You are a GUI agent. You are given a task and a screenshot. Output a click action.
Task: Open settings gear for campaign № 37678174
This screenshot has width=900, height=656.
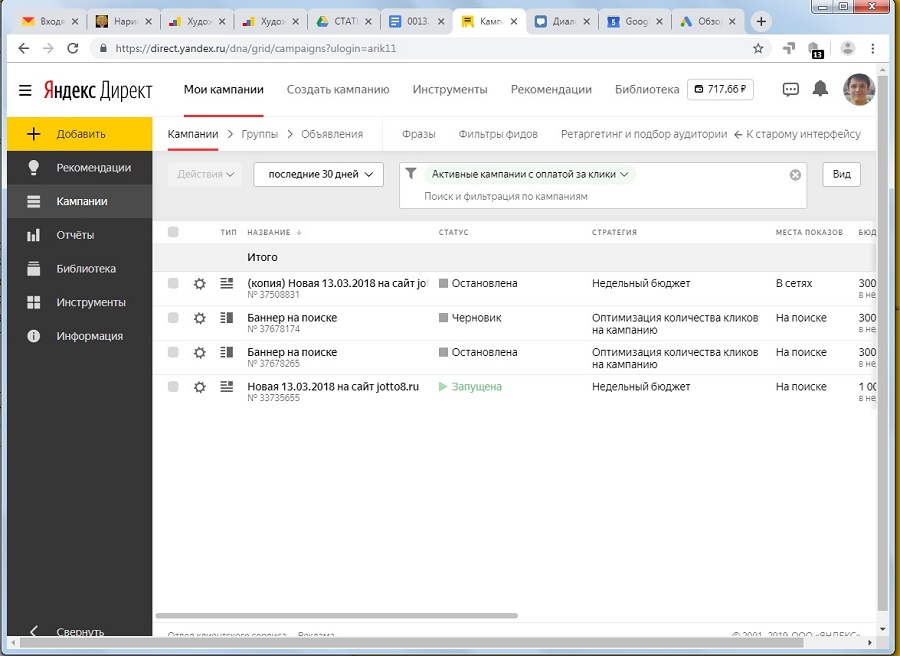click(199, 318)
